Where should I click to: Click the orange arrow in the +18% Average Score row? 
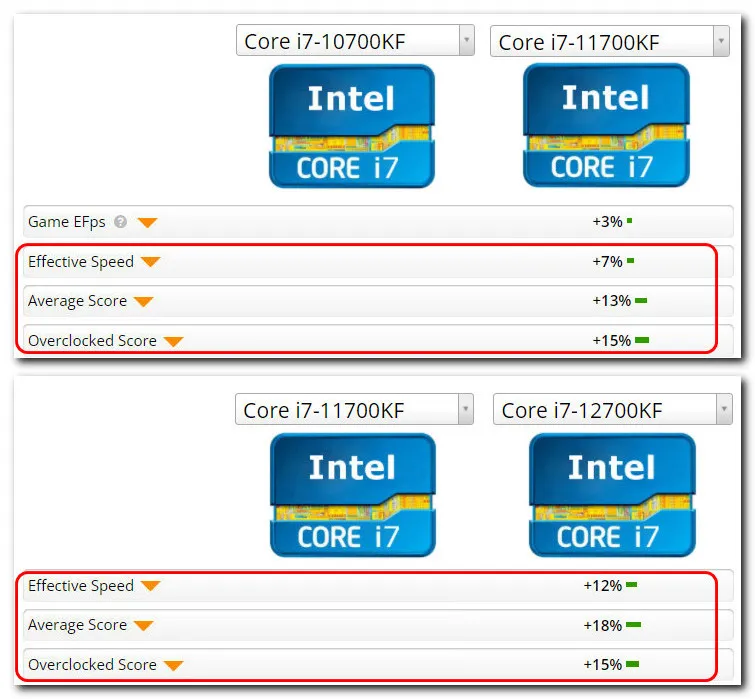pos(143,625)
